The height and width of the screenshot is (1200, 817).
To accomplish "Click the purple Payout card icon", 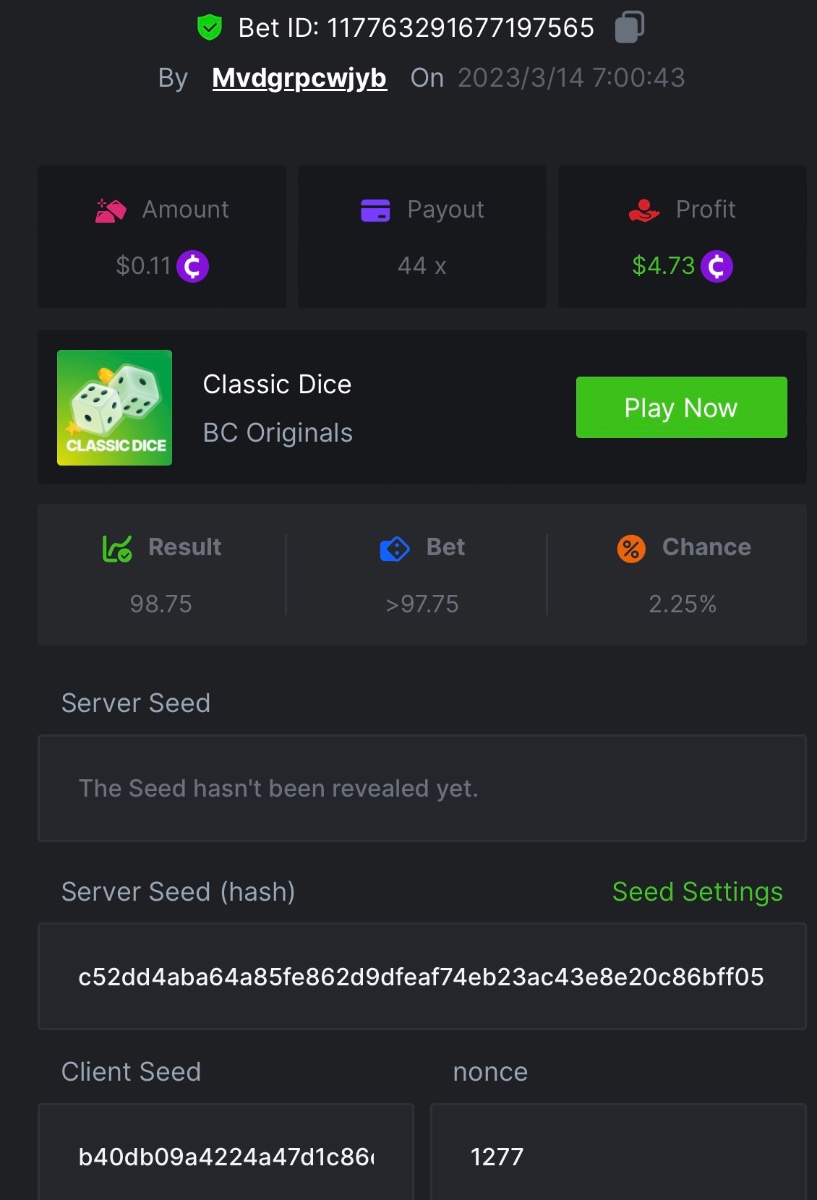I will (x=375, y=210).
